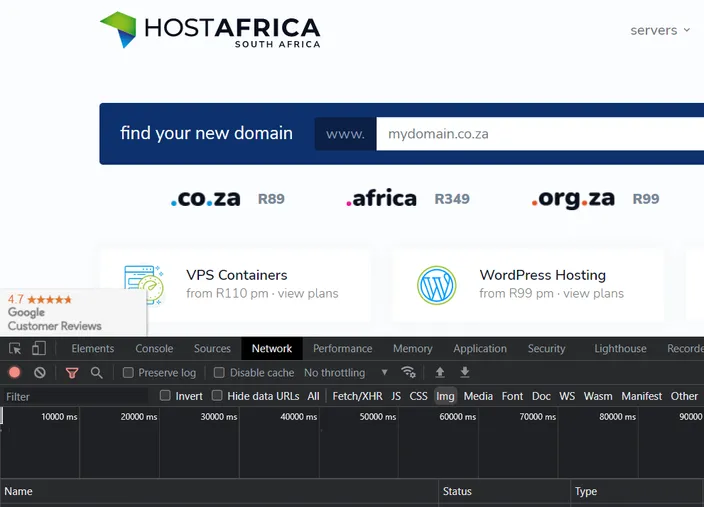Viewport: 704px width, 507px height.
Task: Clear the network log
Action: click(40, 372)
